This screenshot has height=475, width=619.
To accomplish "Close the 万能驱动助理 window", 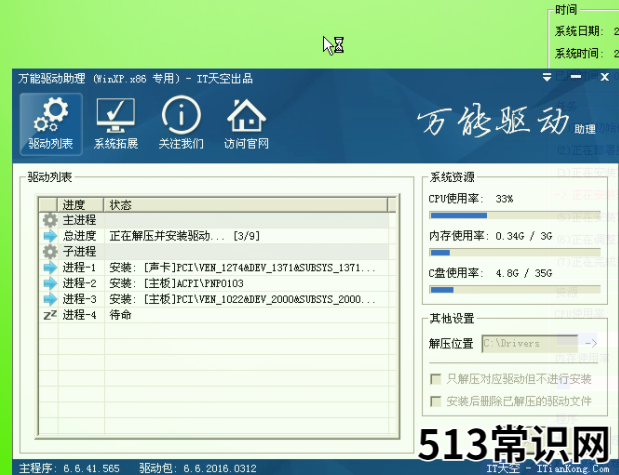I will 604,77.
